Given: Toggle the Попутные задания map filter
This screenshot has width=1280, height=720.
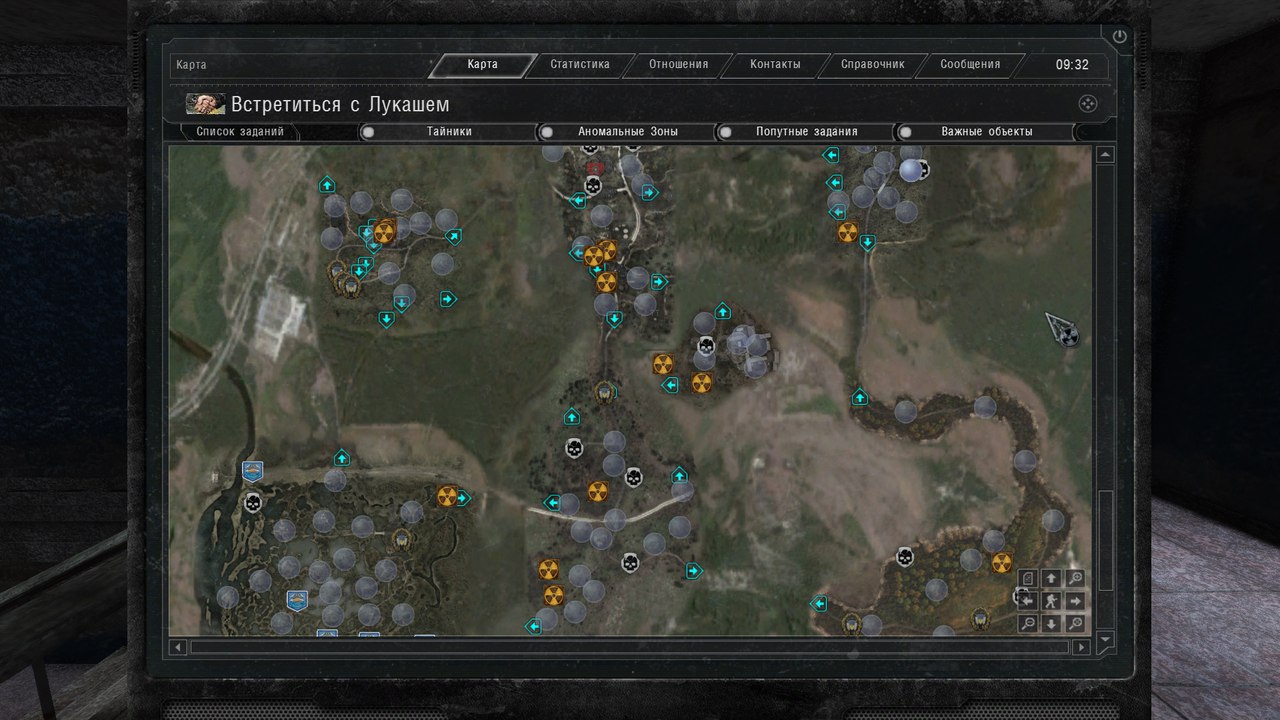Looking at the screenshot, I should [806, 131].
